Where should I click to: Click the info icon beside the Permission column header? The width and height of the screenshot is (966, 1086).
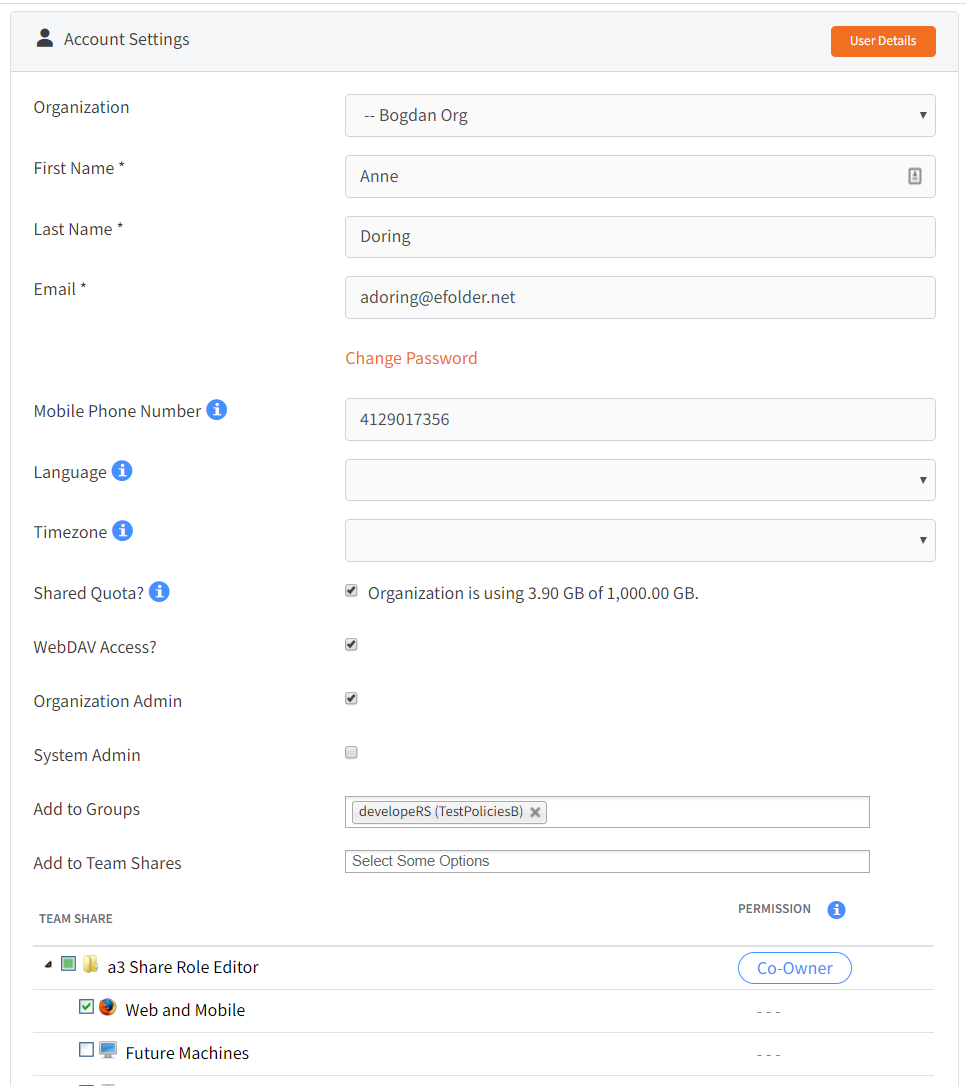(836, 909)
